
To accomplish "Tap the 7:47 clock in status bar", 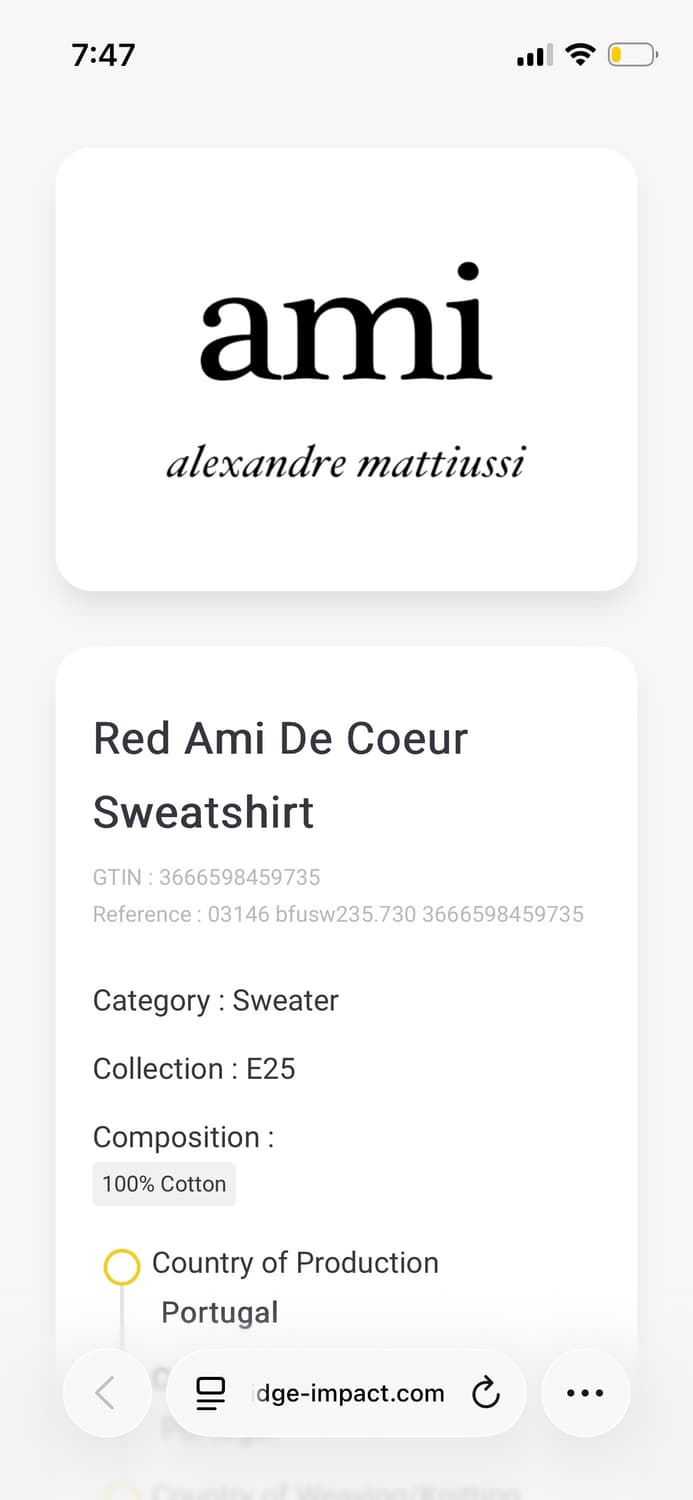I will coord(103,55).
